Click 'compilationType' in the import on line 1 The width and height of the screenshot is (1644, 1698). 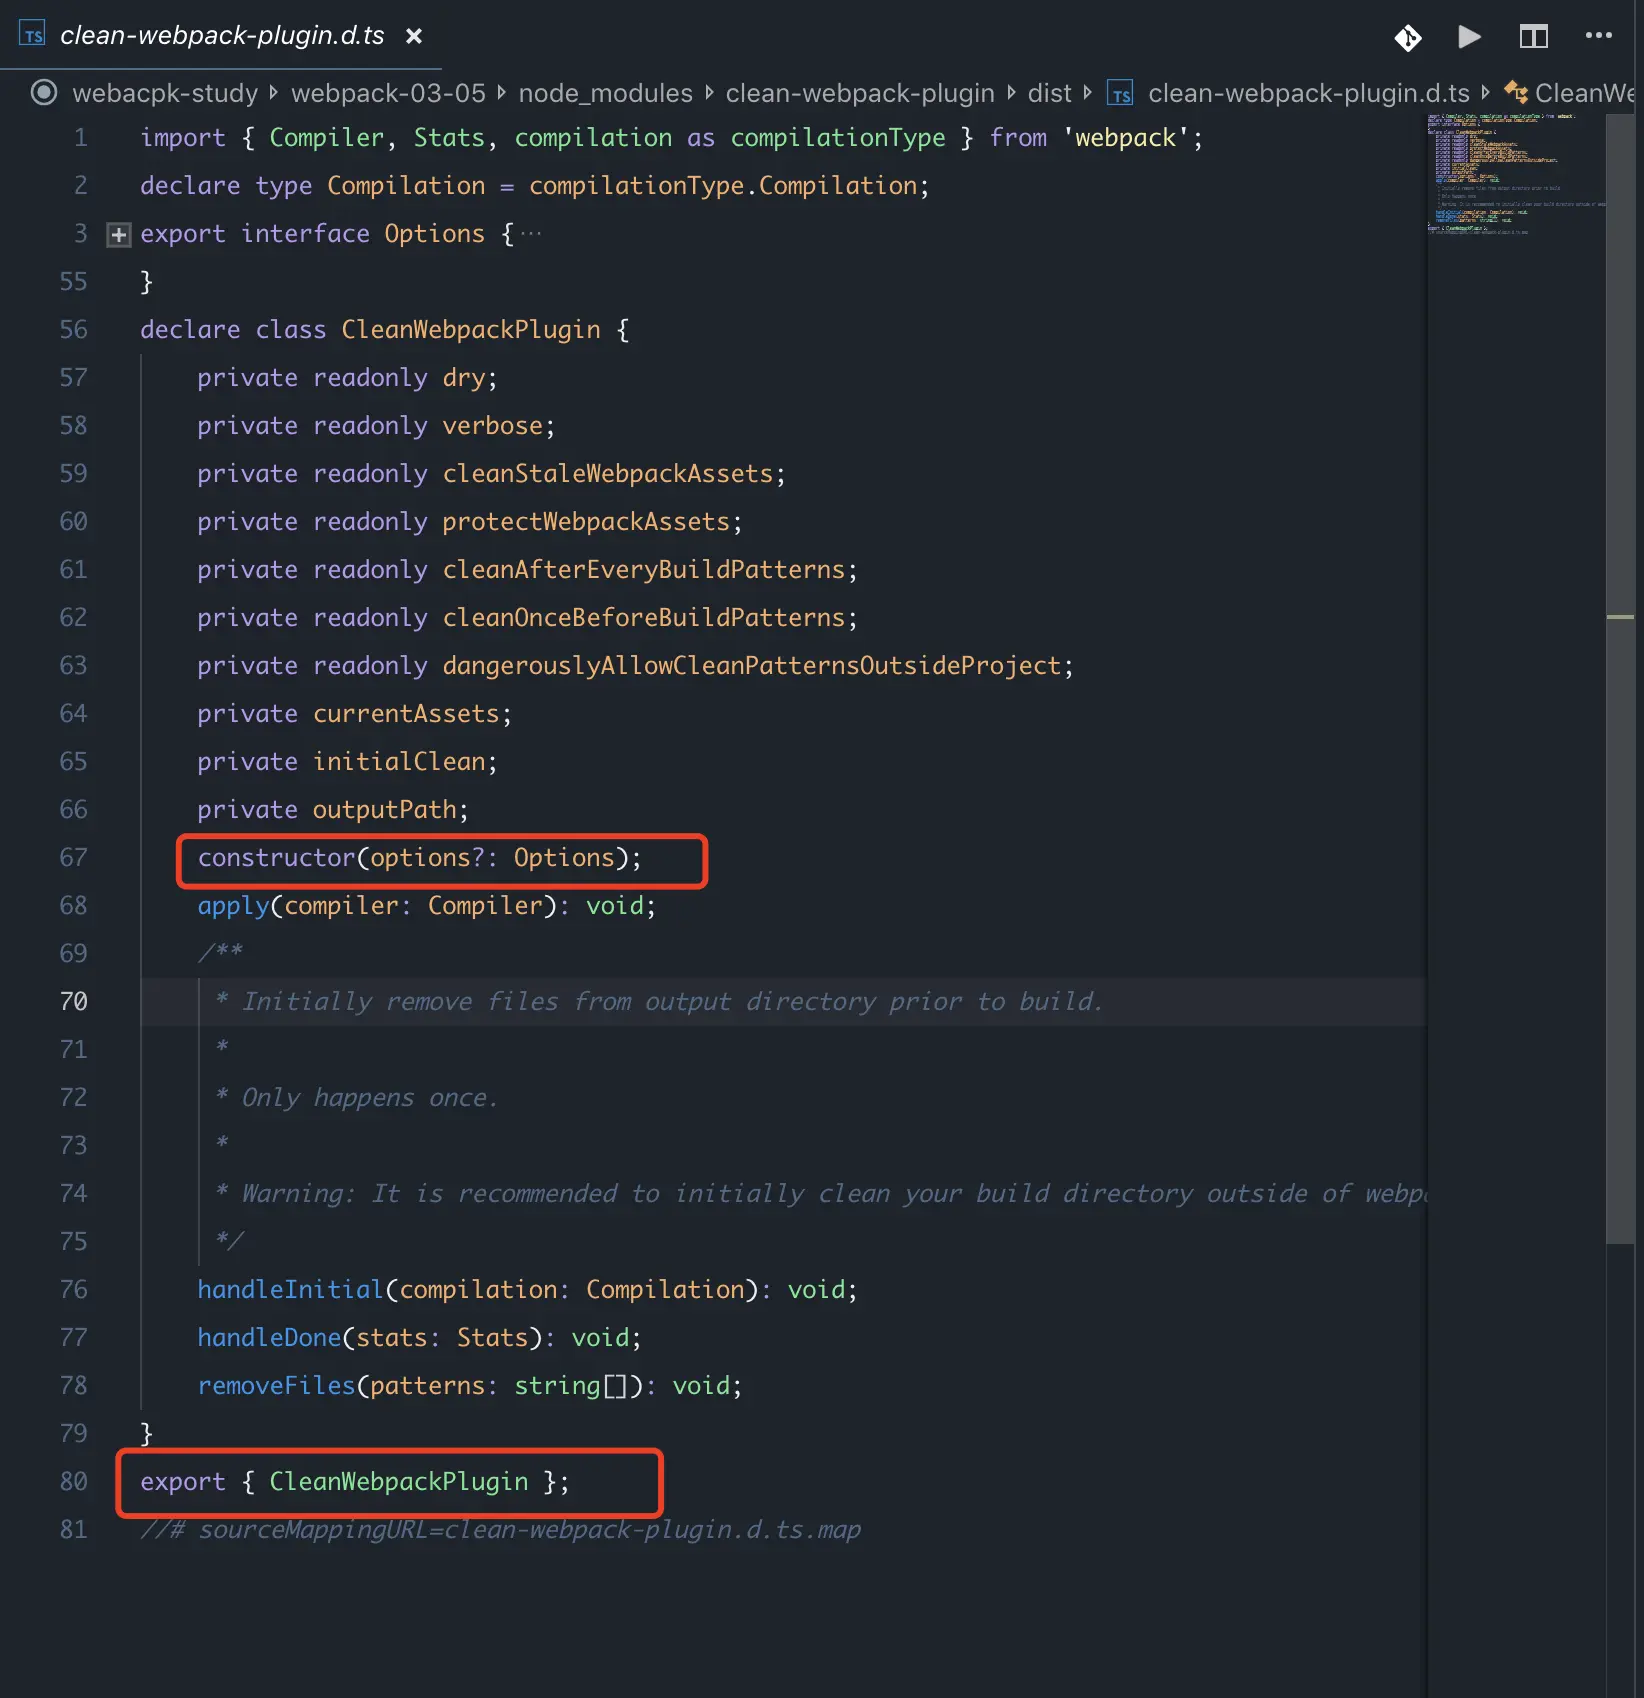[x=837, y=138]
